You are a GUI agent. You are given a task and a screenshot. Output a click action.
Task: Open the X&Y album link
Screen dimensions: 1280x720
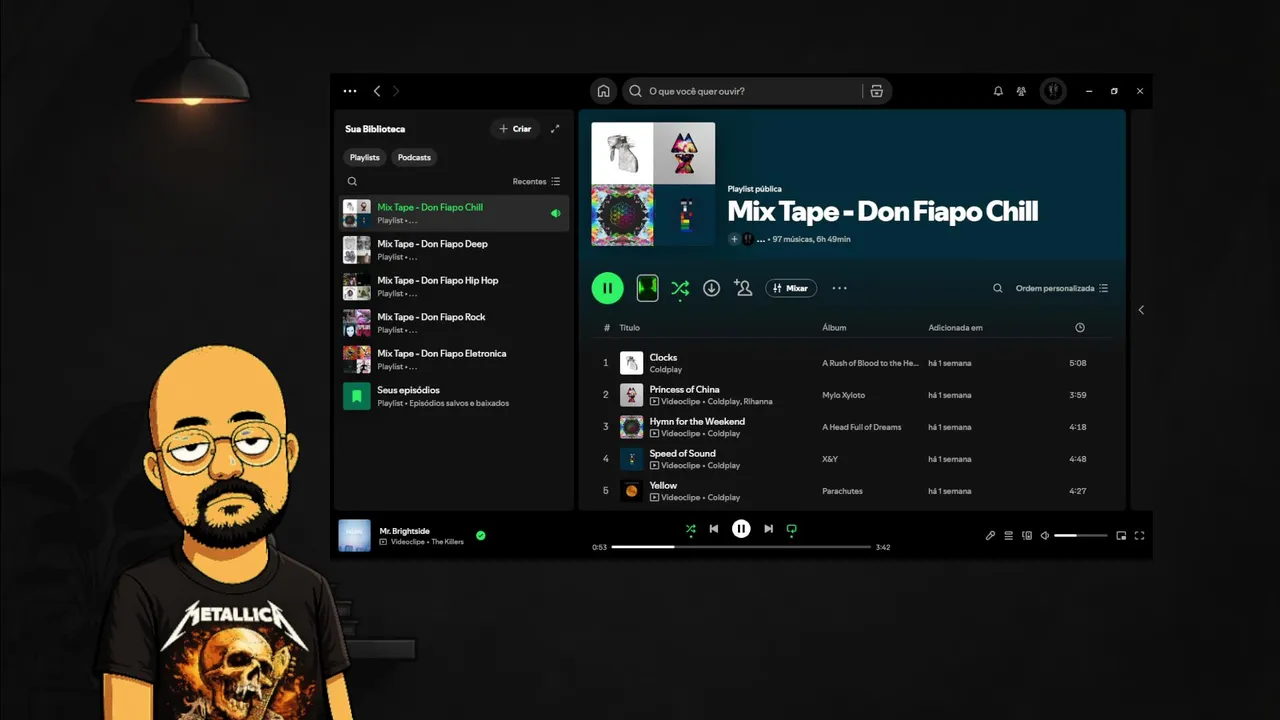(x=830, y=459)
